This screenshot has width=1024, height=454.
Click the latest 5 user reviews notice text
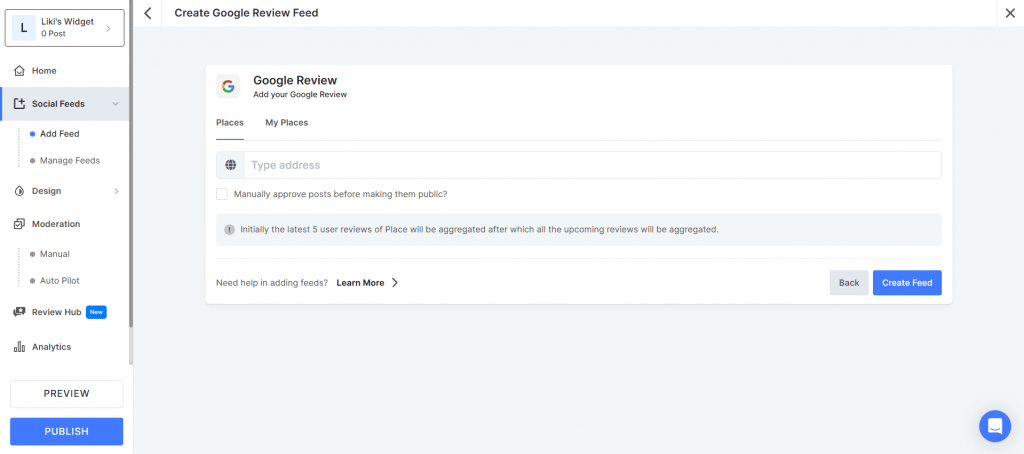click(479, 230)
